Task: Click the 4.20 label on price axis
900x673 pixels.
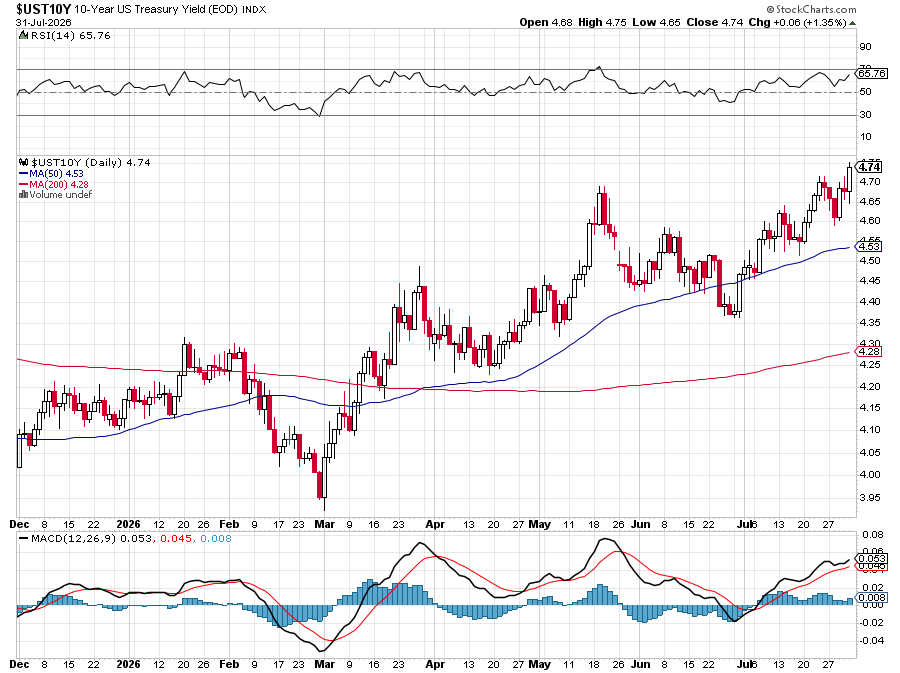Action: pyautogui.click(x=870, y=387)
